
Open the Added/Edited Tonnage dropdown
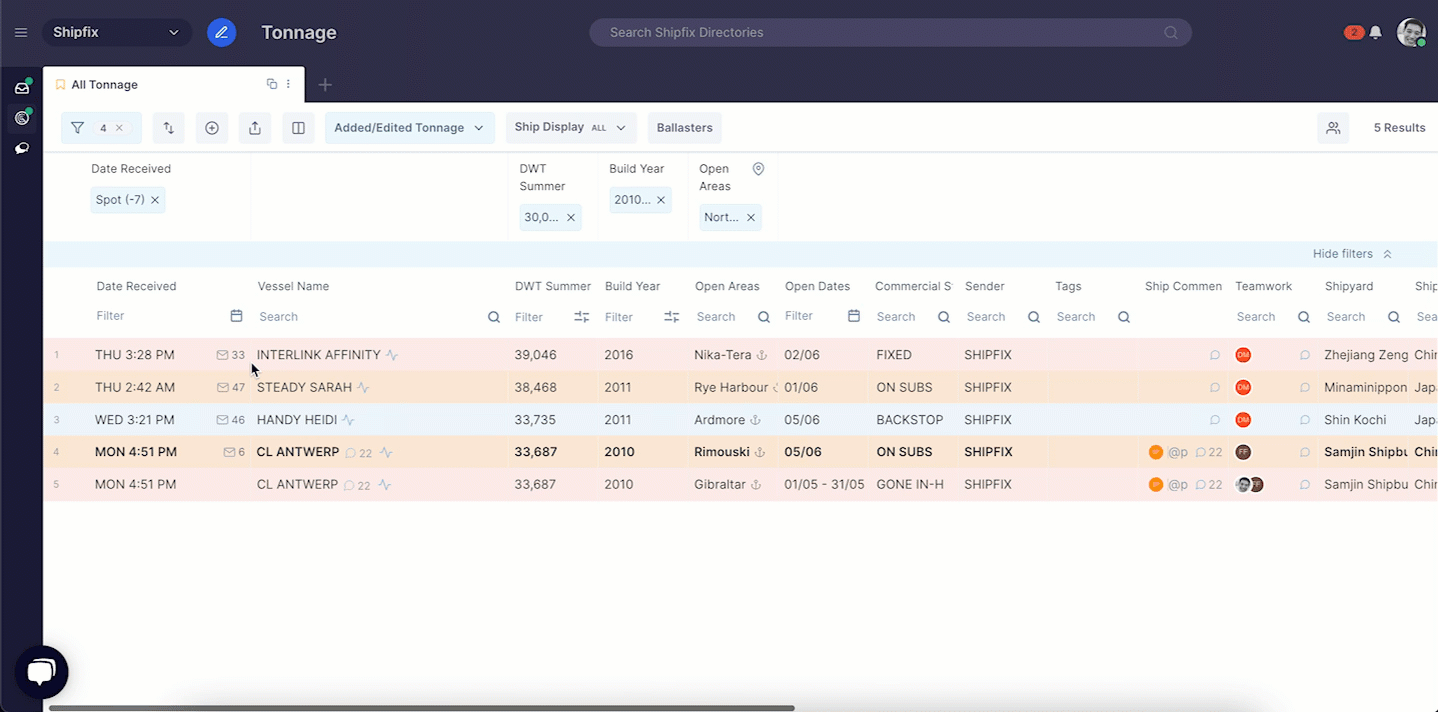409,128
